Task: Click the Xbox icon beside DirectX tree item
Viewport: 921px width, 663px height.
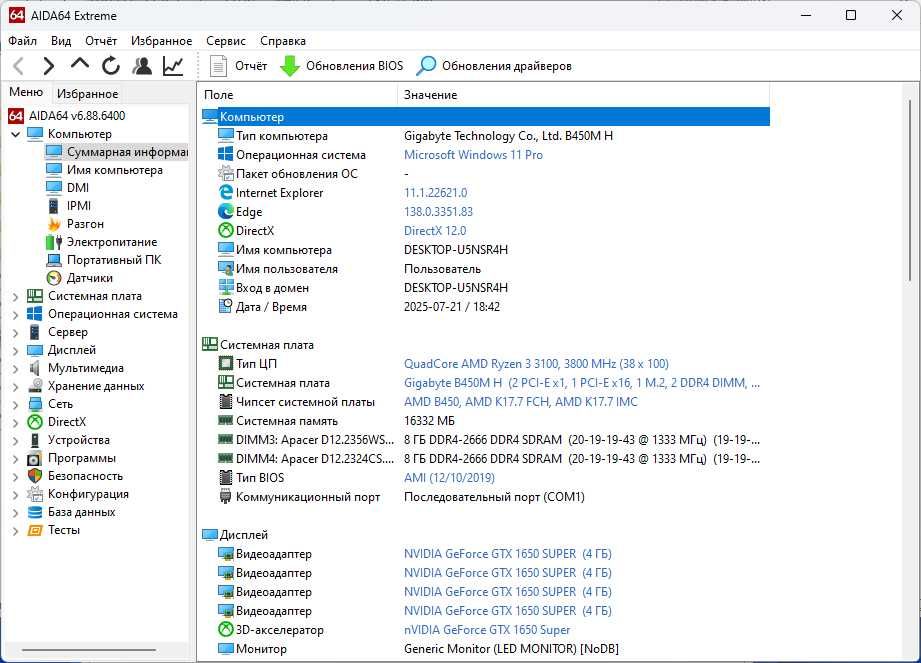Action: click(x=35, y=422)
